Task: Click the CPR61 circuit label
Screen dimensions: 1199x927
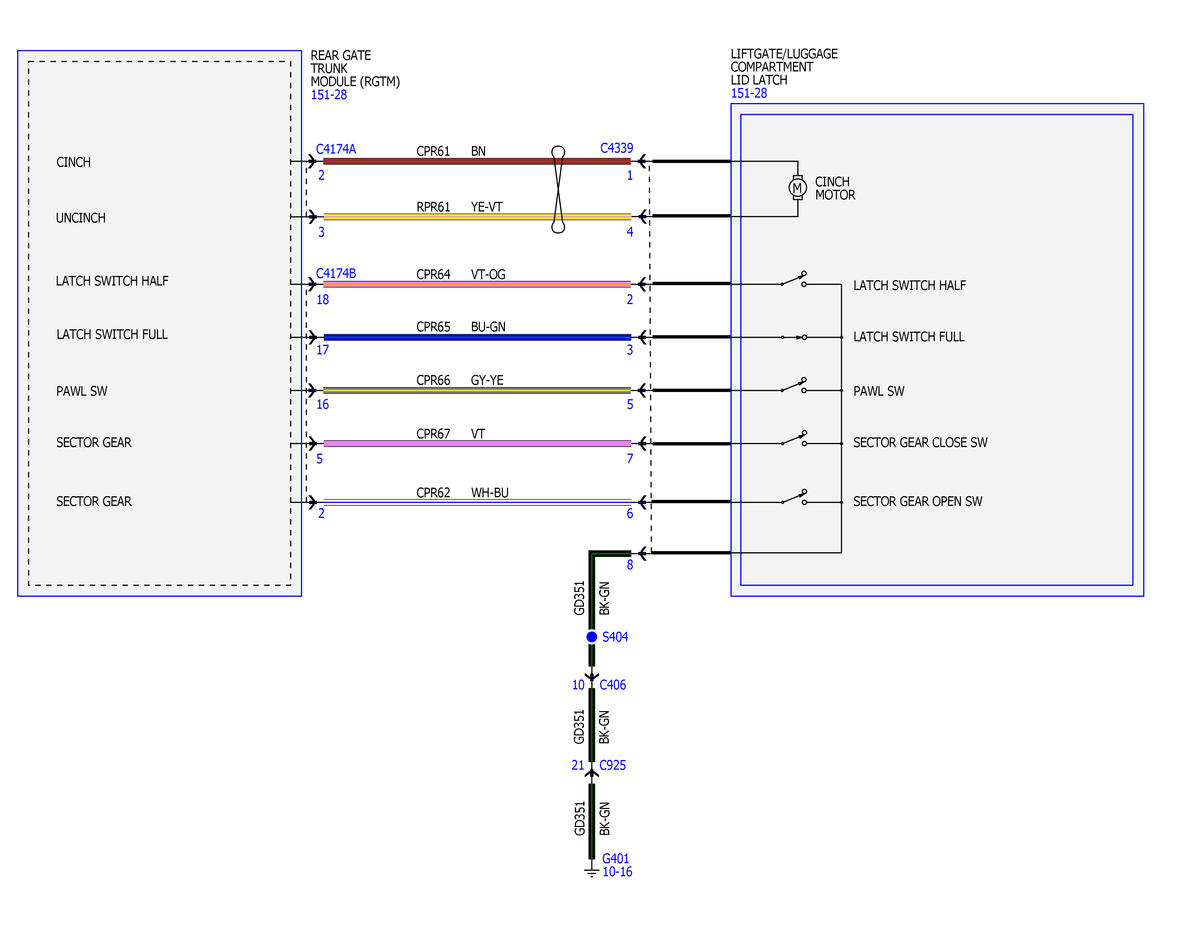Action: [433, 151]
